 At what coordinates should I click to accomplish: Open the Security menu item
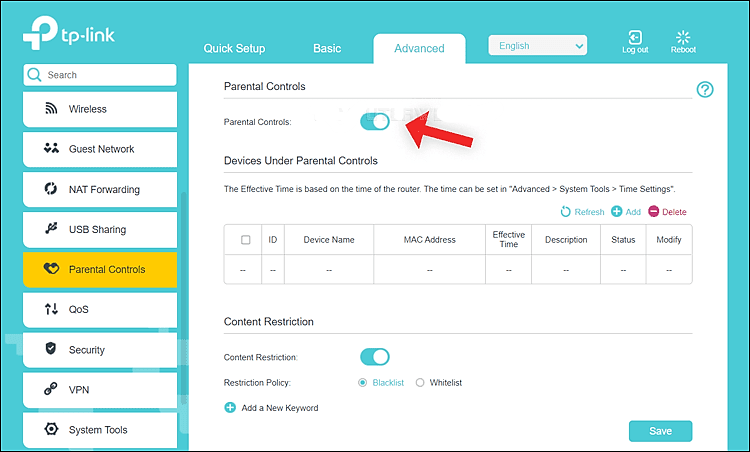[x=100, y=350]
